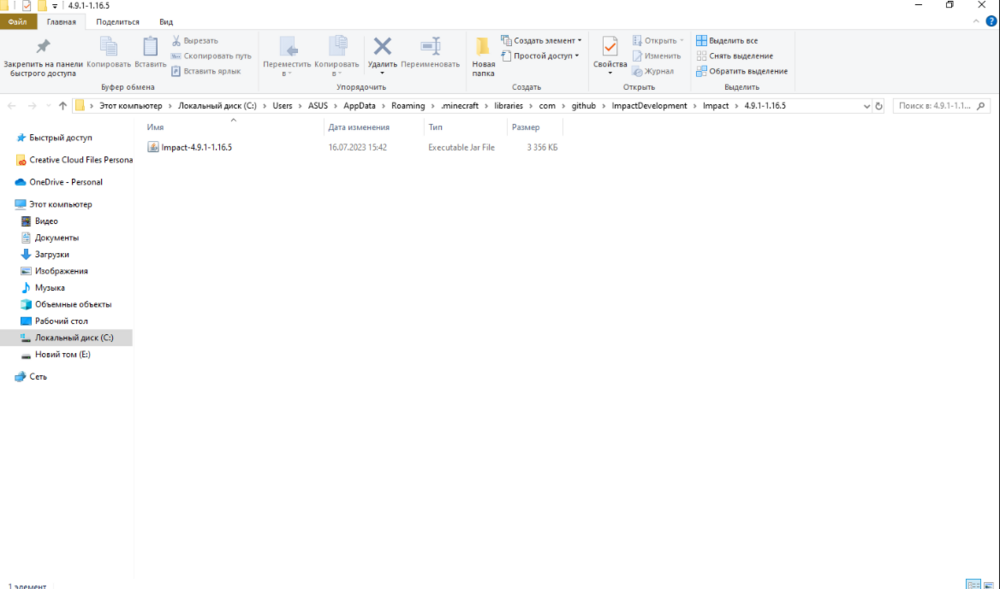Image resolution: width=1000 pixels, height=589 pixels.
Task: Open the recent locations dropdown arrow
Action: 48,106
